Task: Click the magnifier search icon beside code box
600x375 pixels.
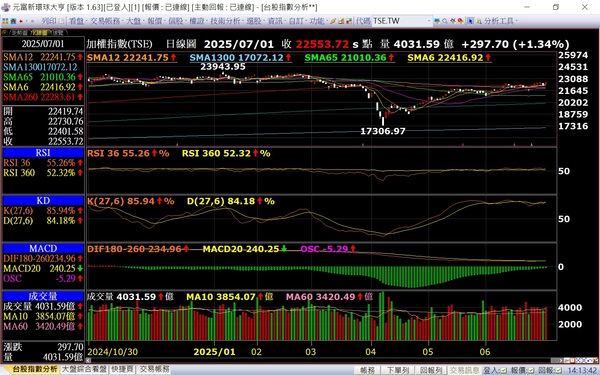Action: (x=445, y=21)
